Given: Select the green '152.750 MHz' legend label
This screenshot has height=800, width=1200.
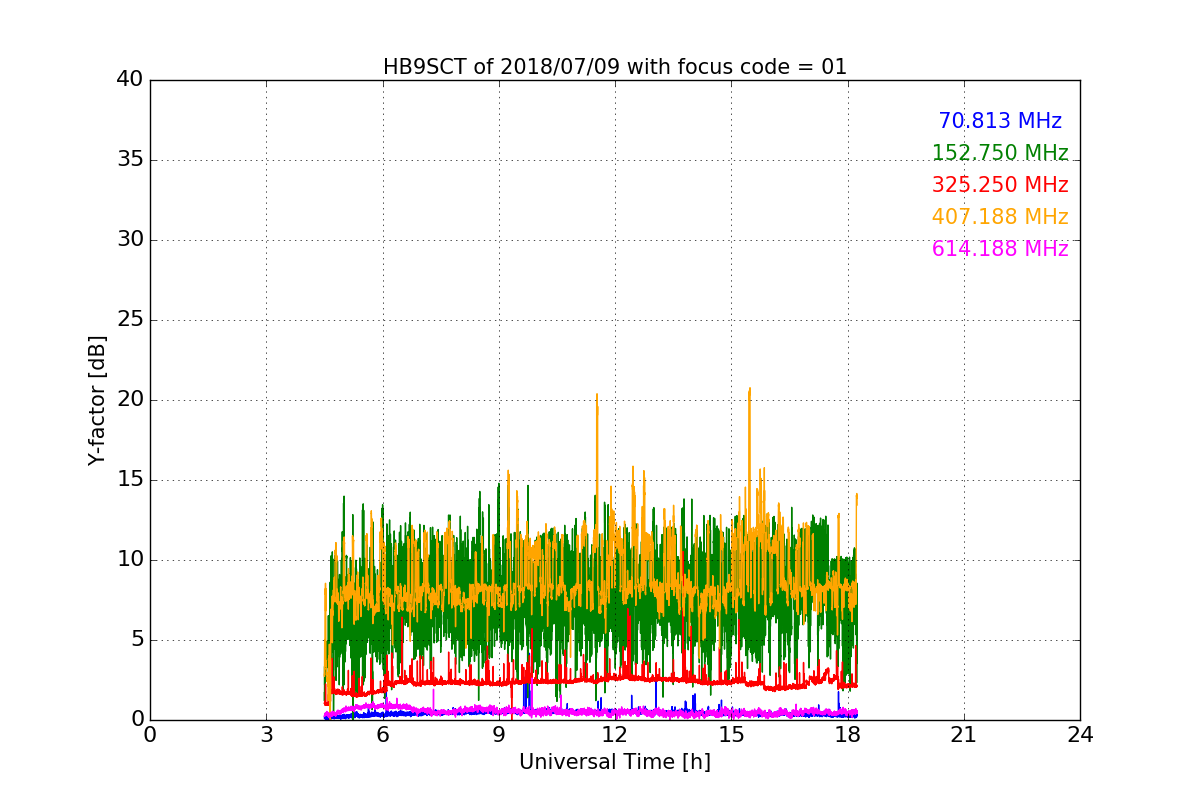Looking at the screenshot, I should [x=1000, y=153].
